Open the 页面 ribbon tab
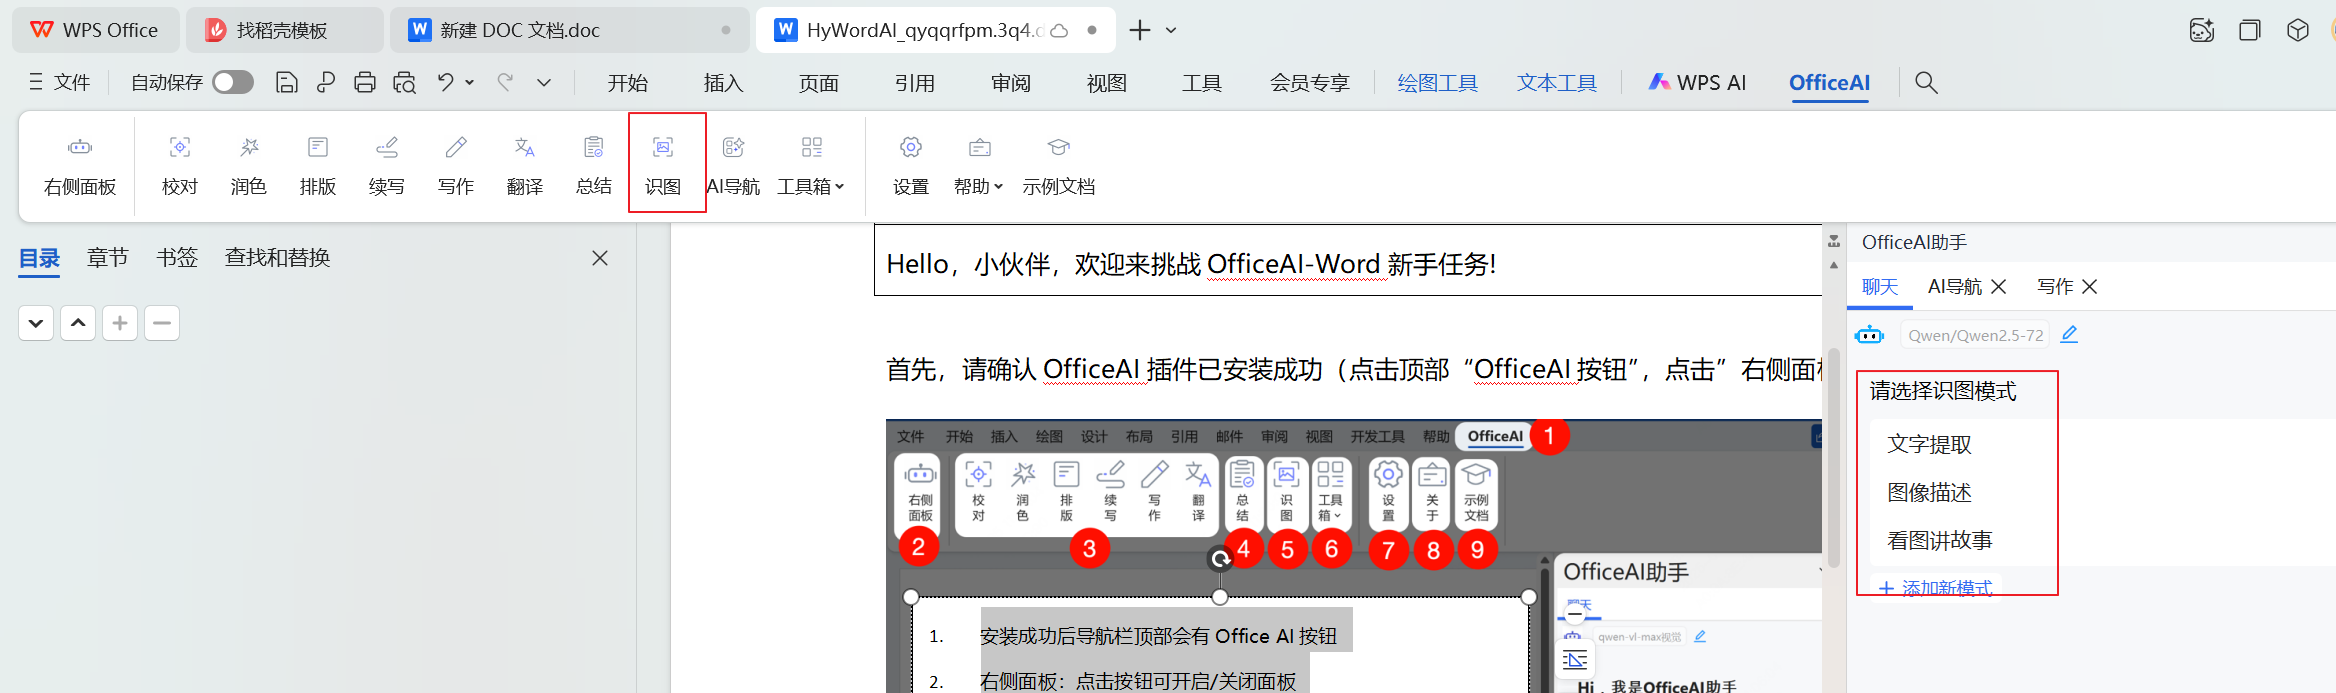Screen dimensions: 2336x693 click(819, 83)
